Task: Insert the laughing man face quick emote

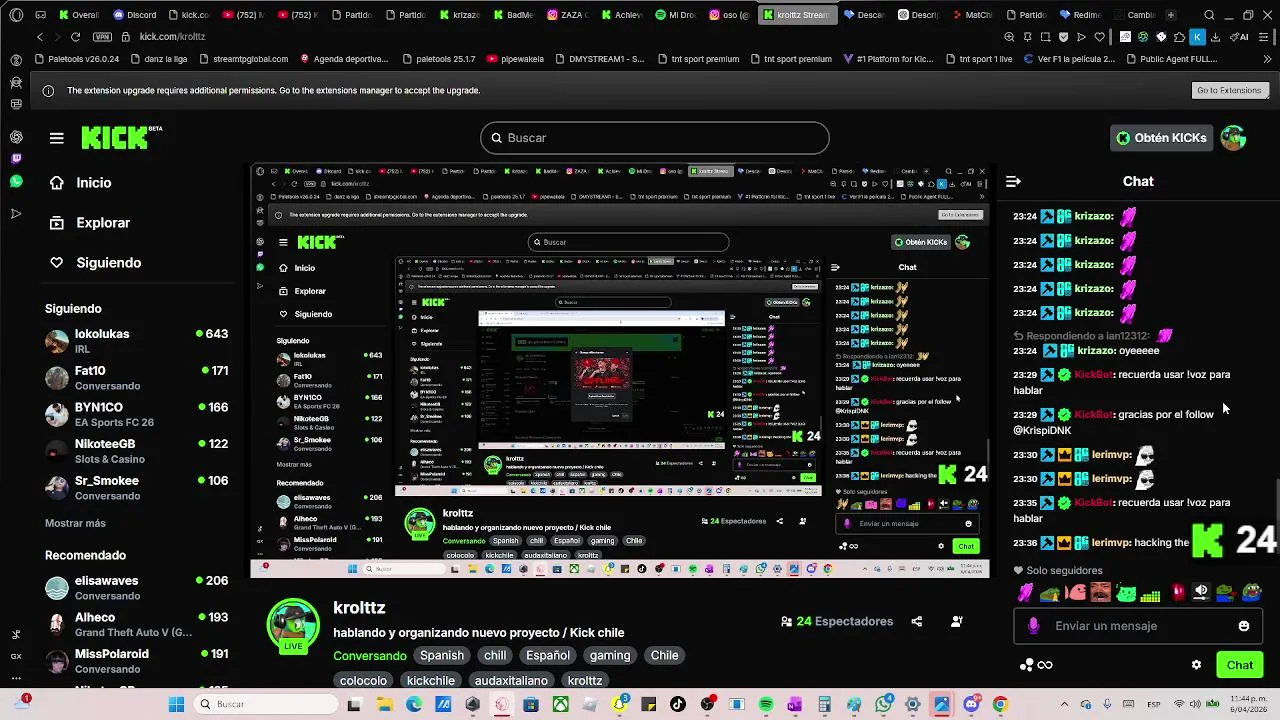Action: [1101, 593]
